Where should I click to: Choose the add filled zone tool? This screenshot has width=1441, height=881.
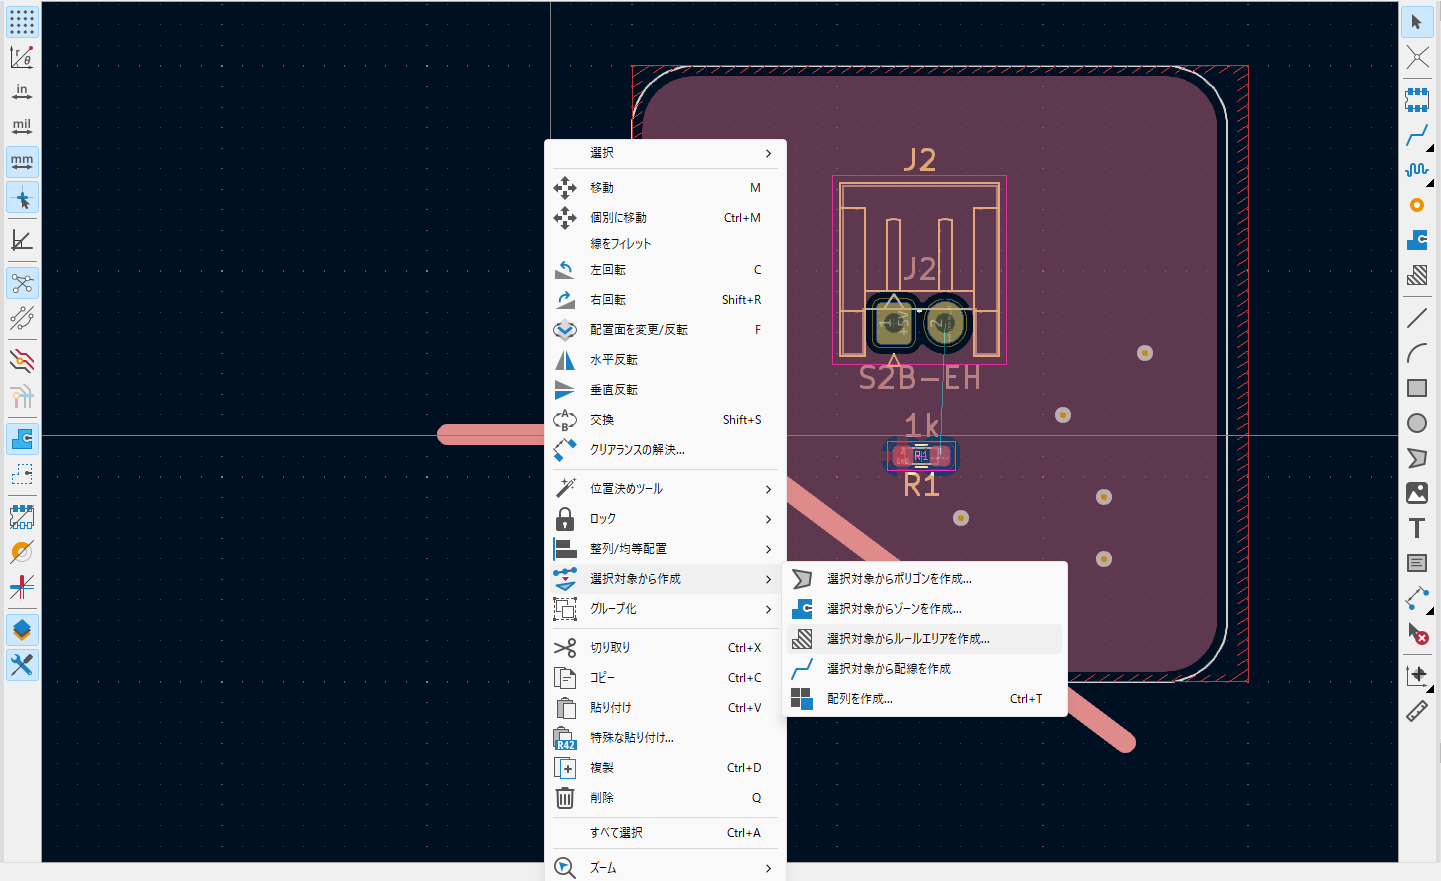pos(1417,240)
